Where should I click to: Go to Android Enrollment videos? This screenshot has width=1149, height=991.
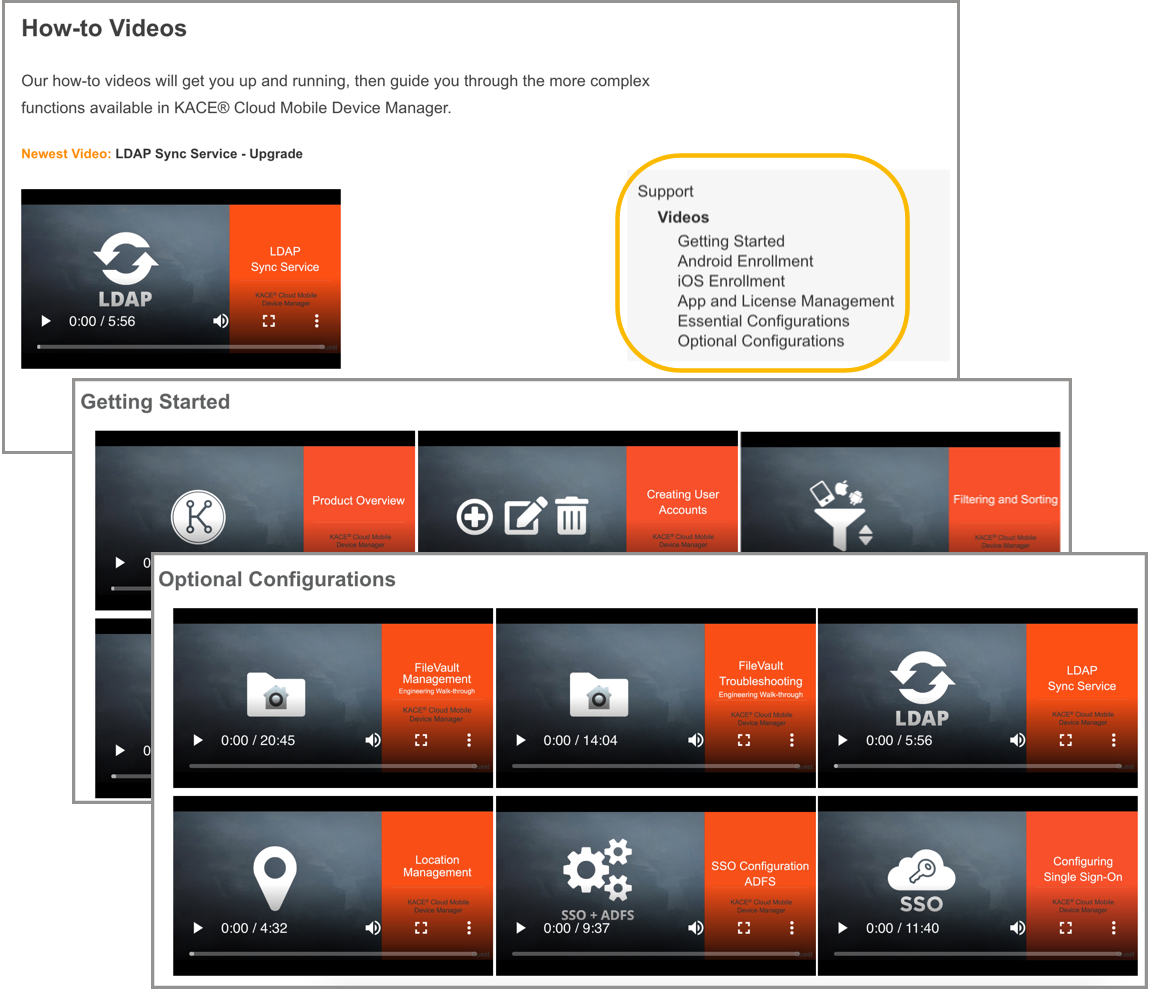745,261
